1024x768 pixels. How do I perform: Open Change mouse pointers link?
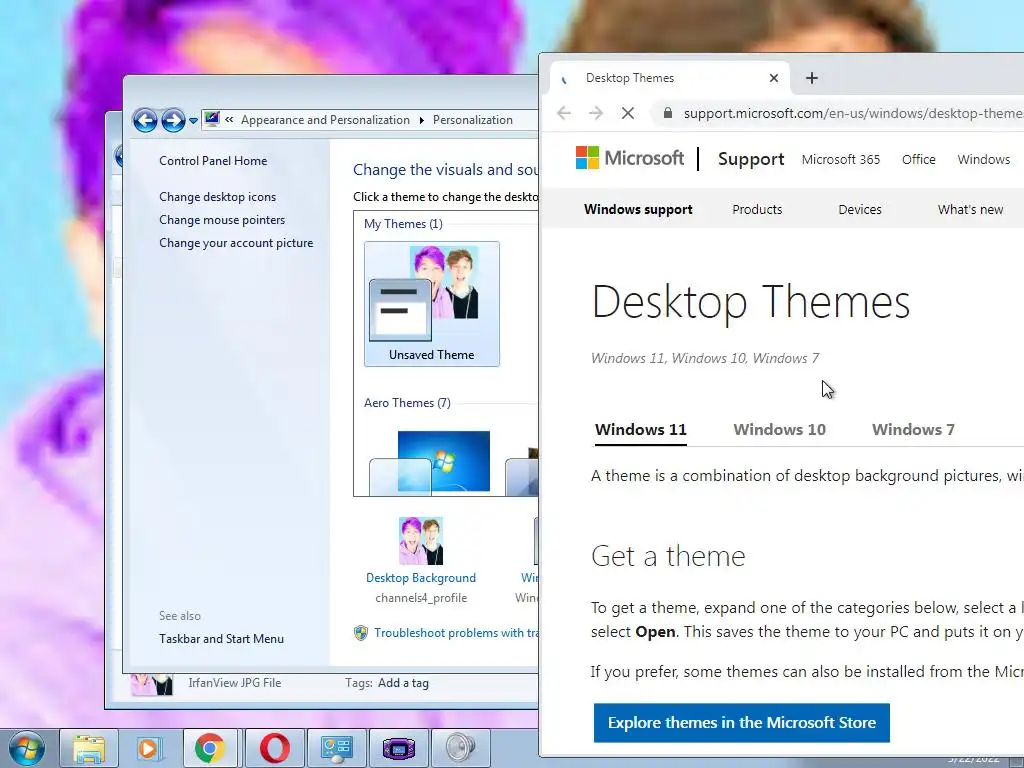click(x=222, y=220)
